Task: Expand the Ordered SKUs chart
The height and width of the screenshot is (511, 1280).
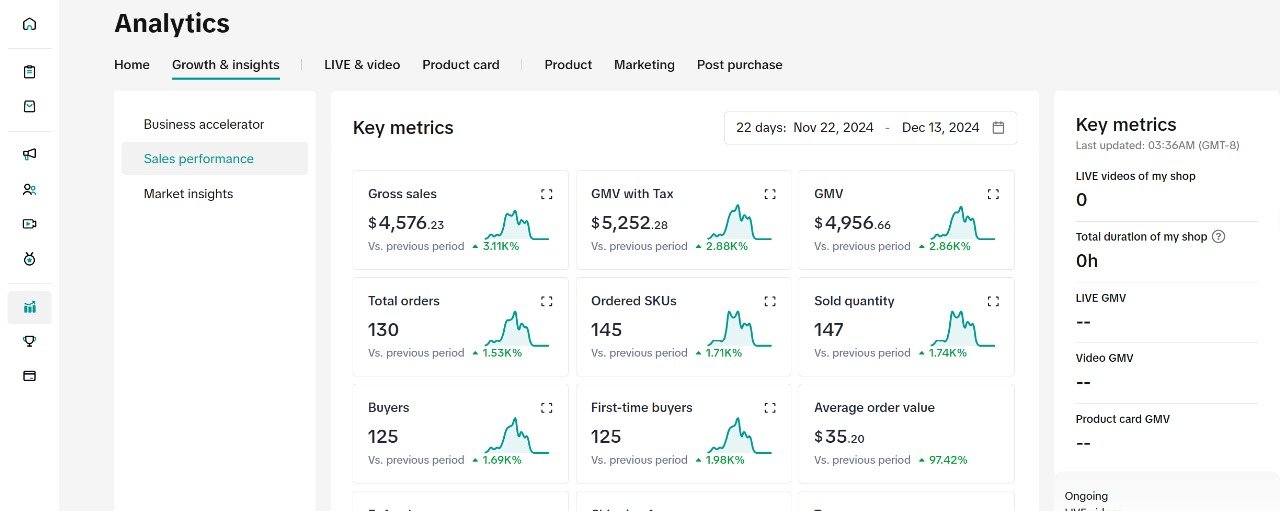Action: coord(769,301)
